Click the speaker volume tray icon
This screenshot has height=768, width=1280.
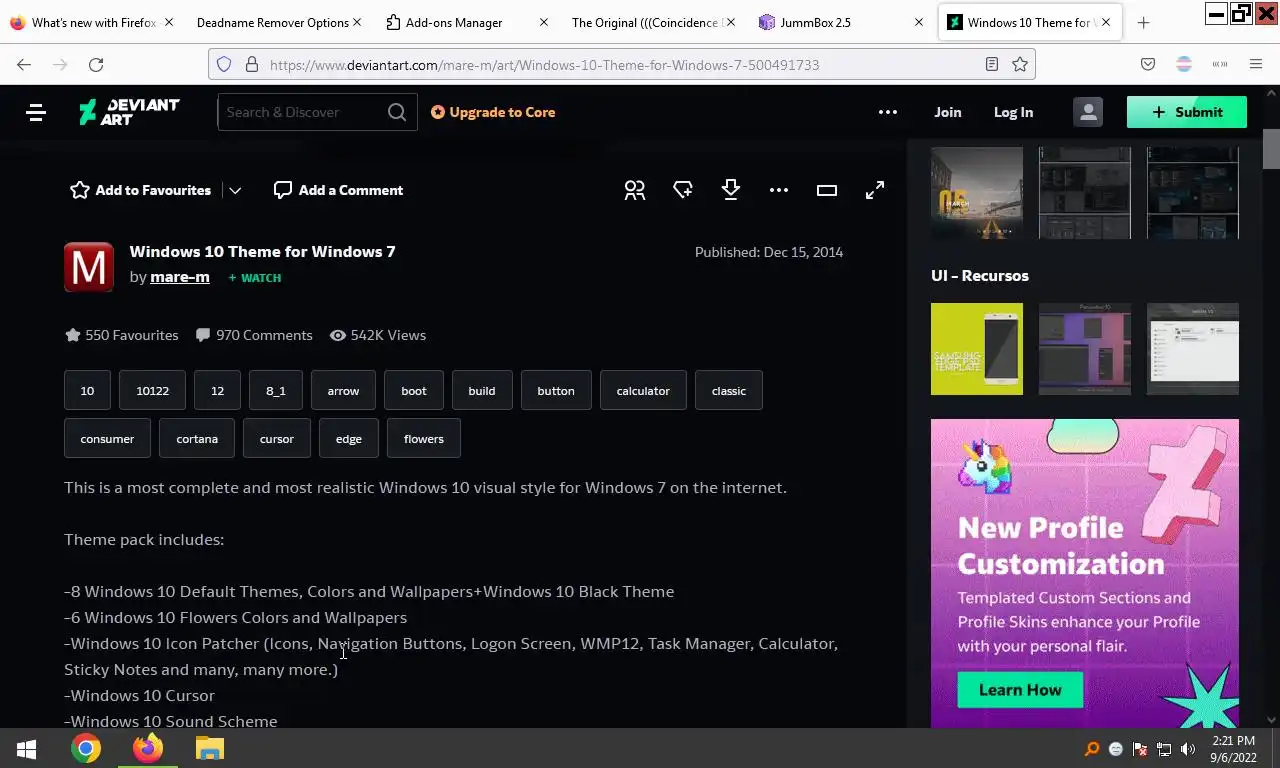[1188, 749]
